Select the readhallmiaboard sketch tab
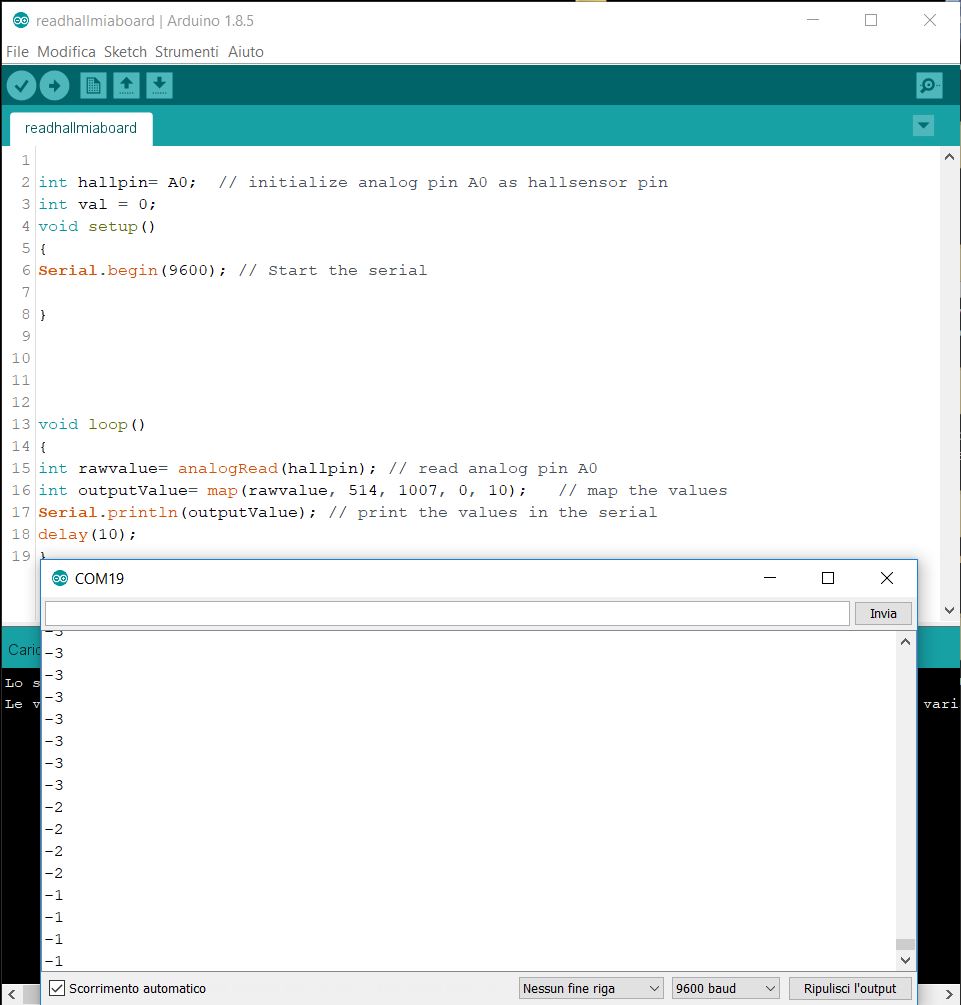This screenshot has height=1005, width=961. pos(81,128)
